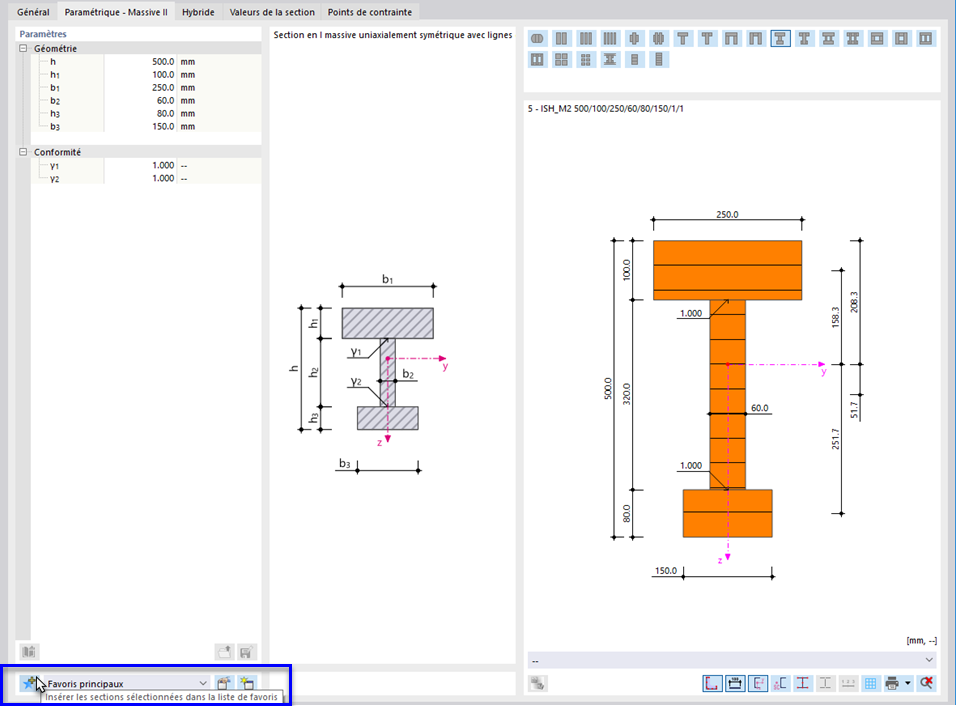Screen dimensions: 956x706
Task: Toggle the 1 2 3 numbering button
Action: (x=848, y=683)
